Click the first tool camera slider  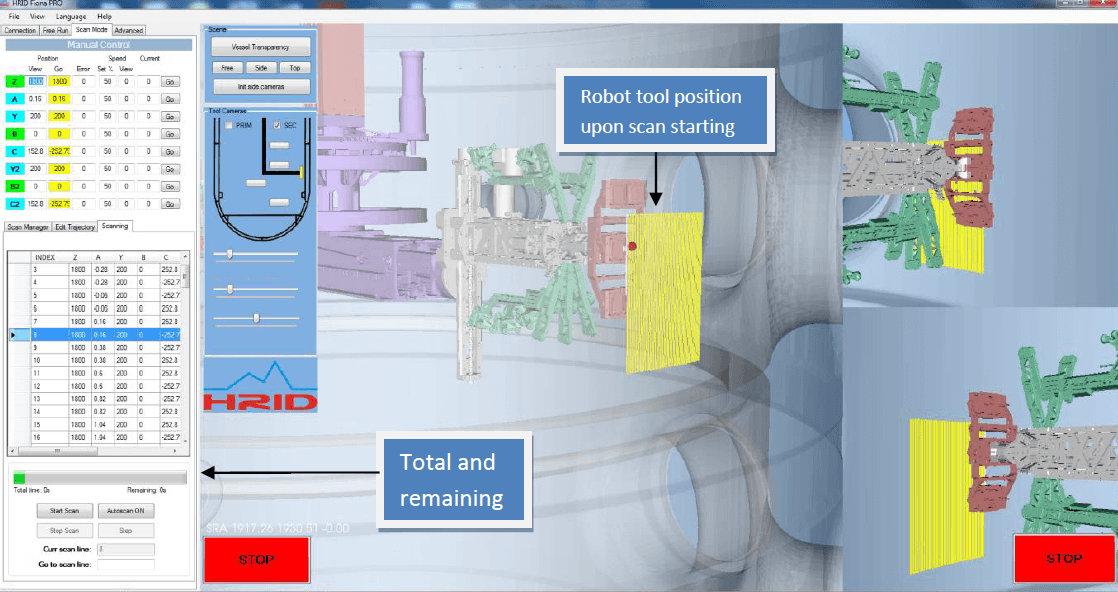[x=230, y=255]
